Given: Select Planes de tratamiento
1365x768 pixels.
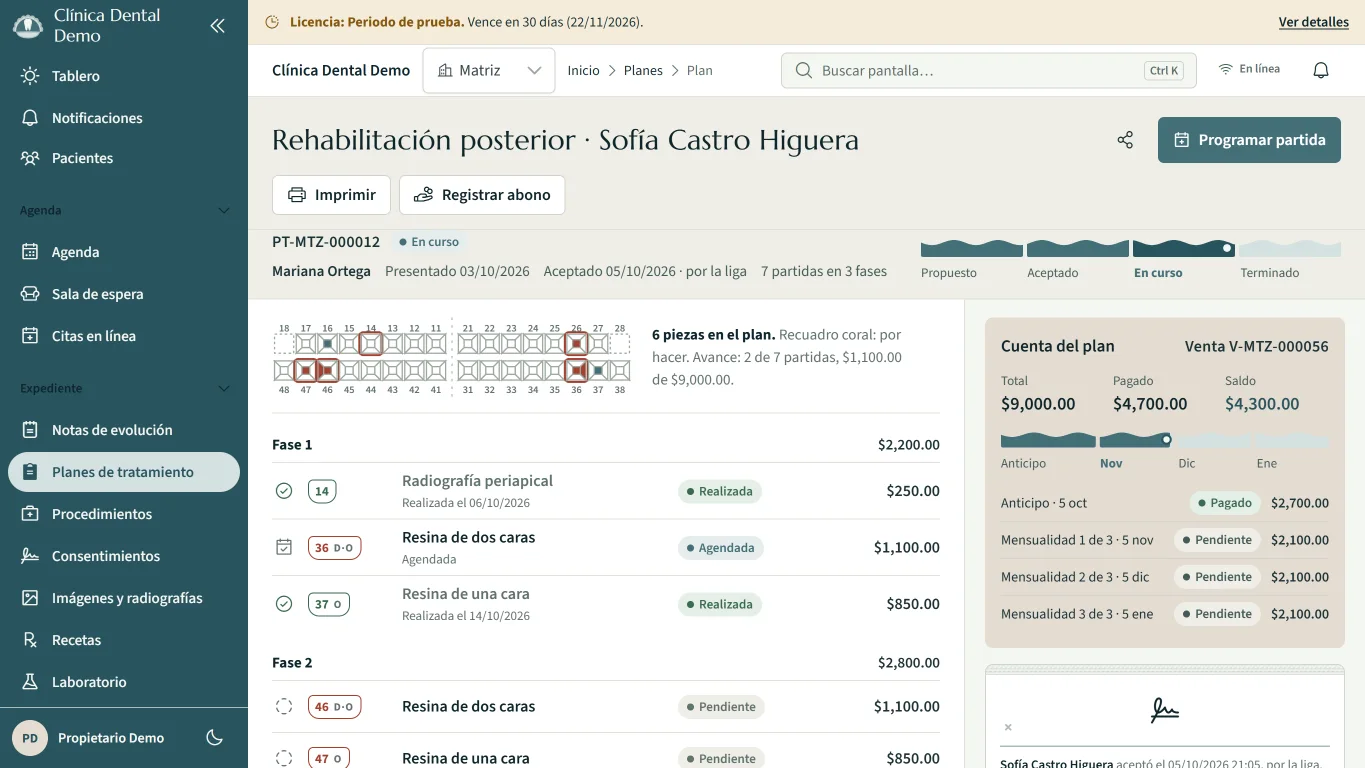Looking at the screenshot, I should pos(124,472).
